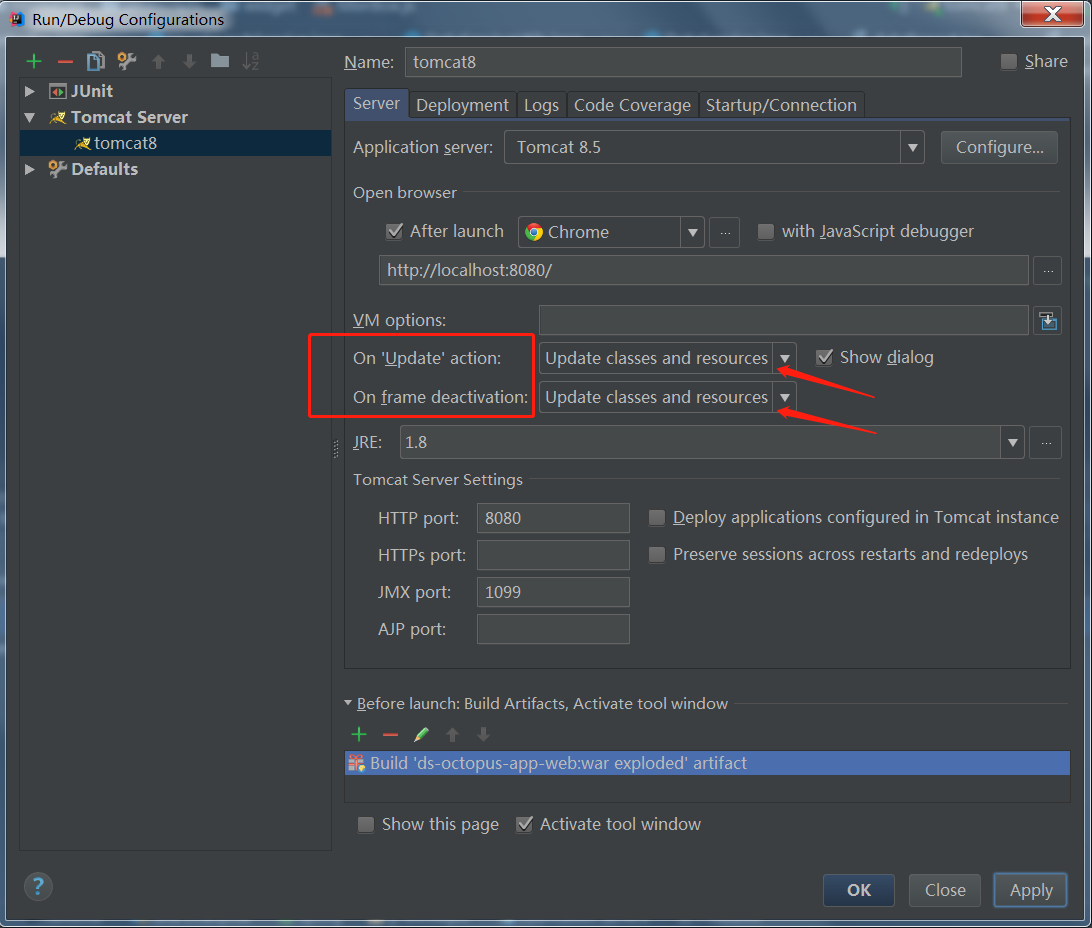Click IntelliJ icon in title bar
The height and width of the screenshot is (928, 1092).
17,19
